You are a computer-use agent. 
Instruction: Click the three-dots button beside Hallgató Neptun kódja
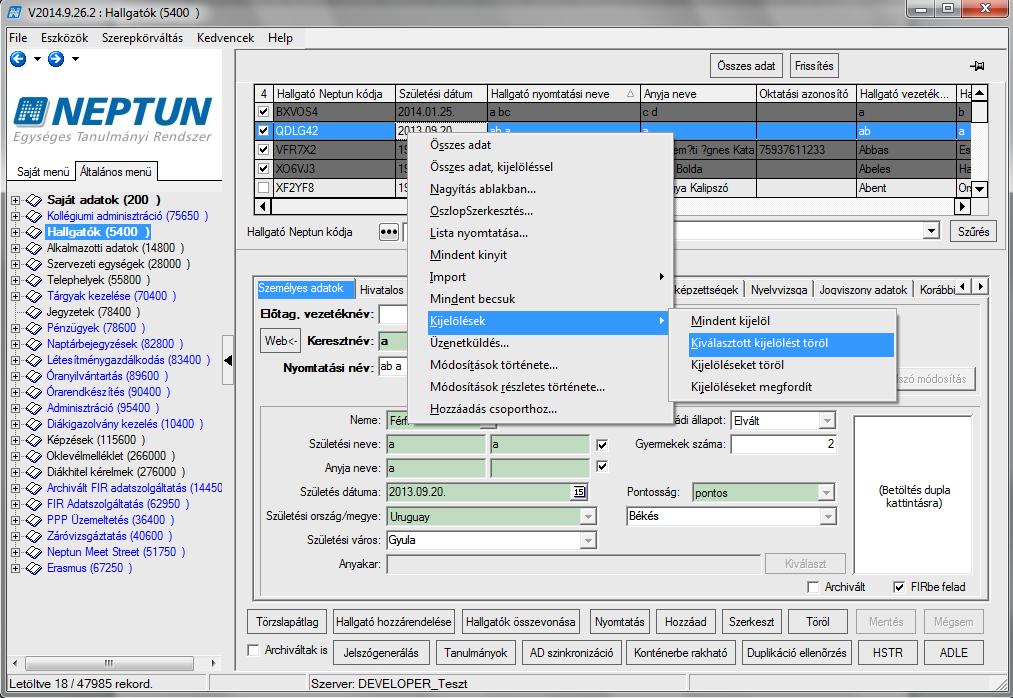click(388, 232)
